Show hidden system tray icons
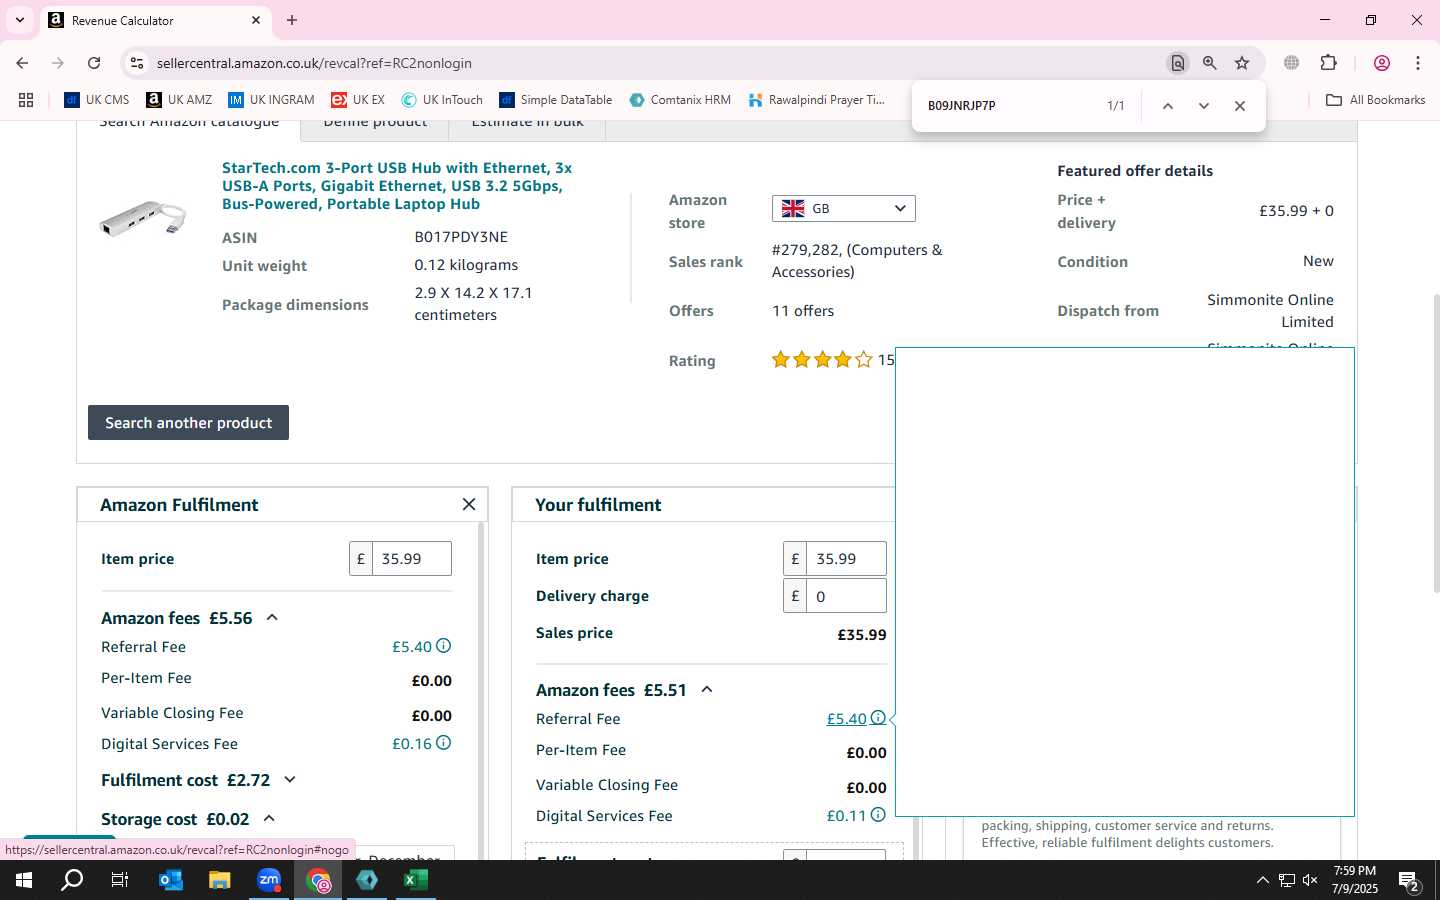This screenshot has width=1440, height=900. point(1262,880)
